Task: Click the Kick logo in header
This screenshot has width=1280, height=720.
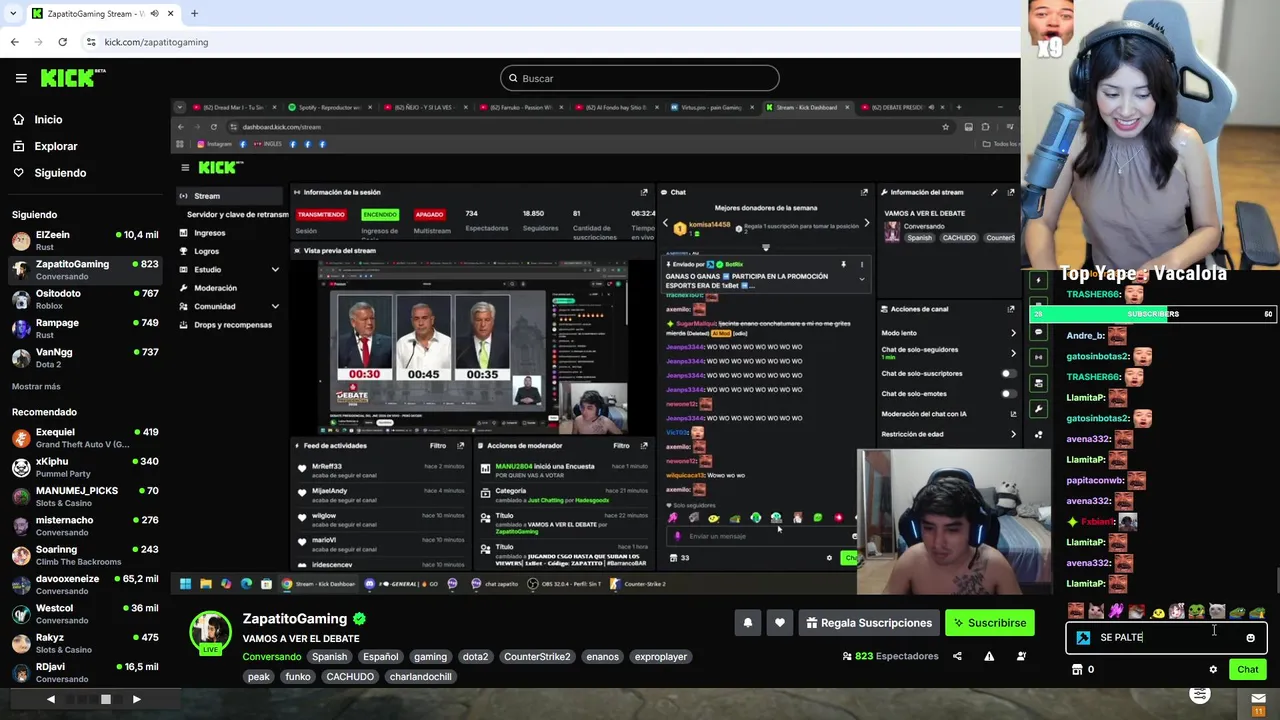Action: point(73,77)
